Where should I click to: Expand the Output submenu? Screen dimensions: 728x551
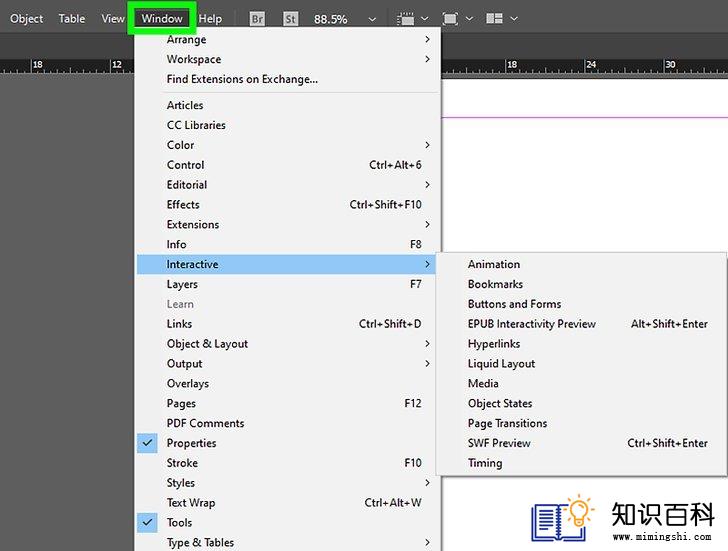(x=286, y=363)
